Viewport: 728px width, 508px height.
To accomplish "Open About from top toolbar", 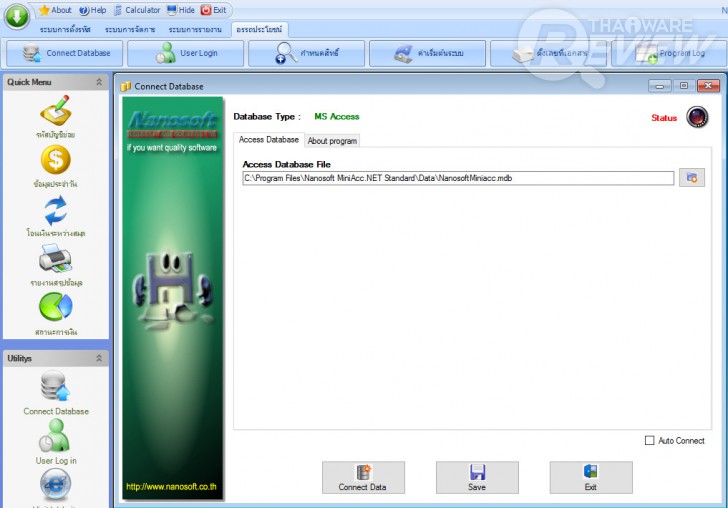I will [x=55, y=10].
